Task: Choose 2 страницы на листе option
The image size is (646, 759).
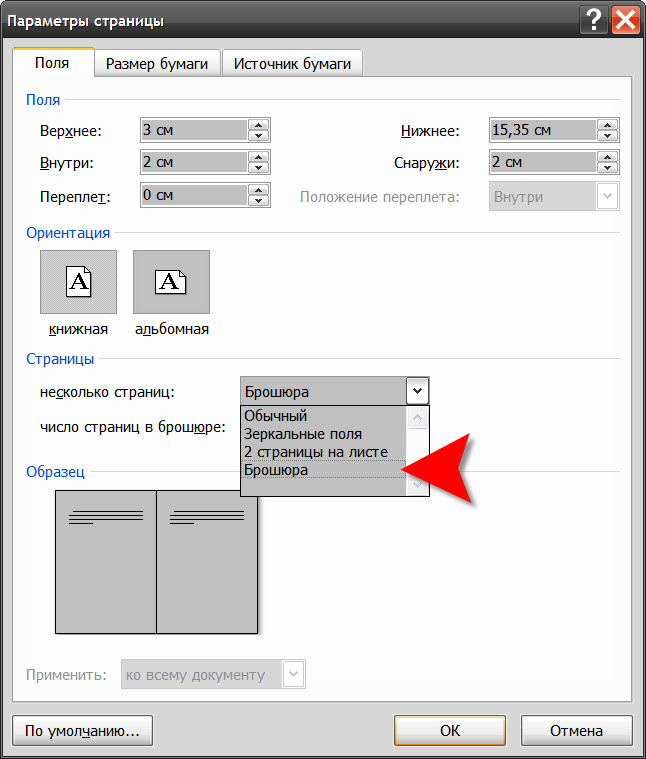Action: [323, 452]
